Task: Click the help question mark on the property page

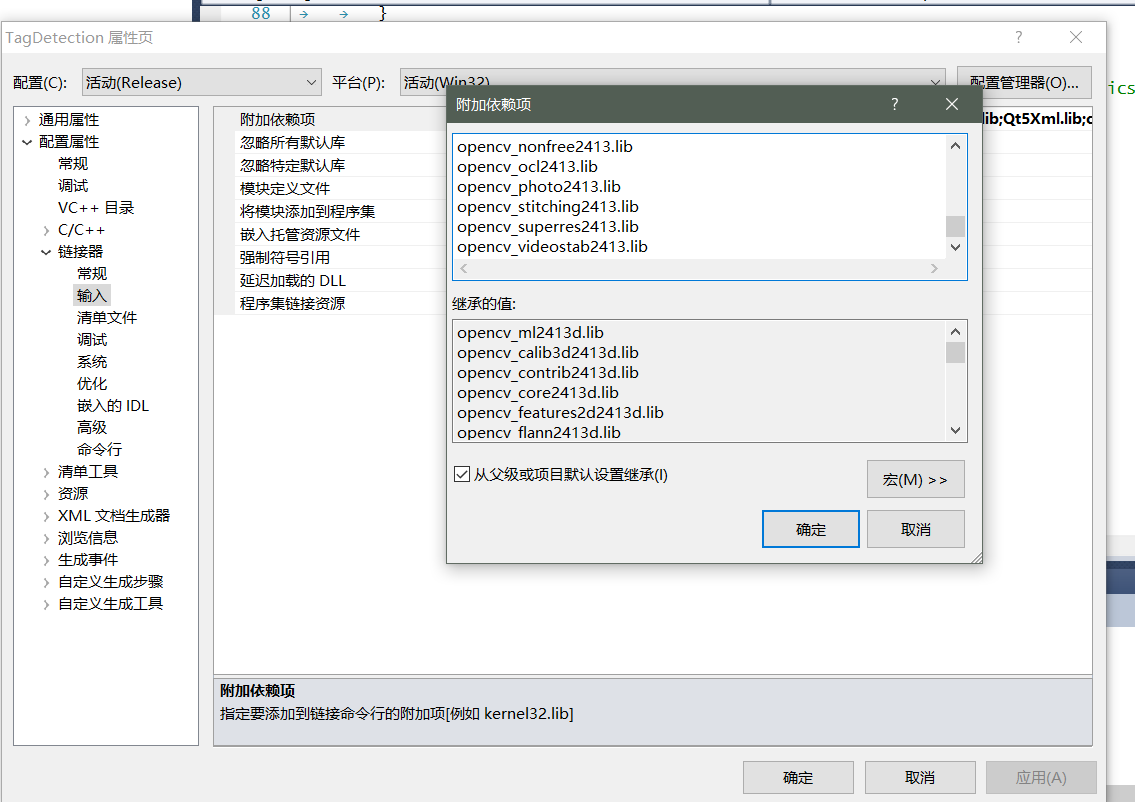Action: (1018, 37)
